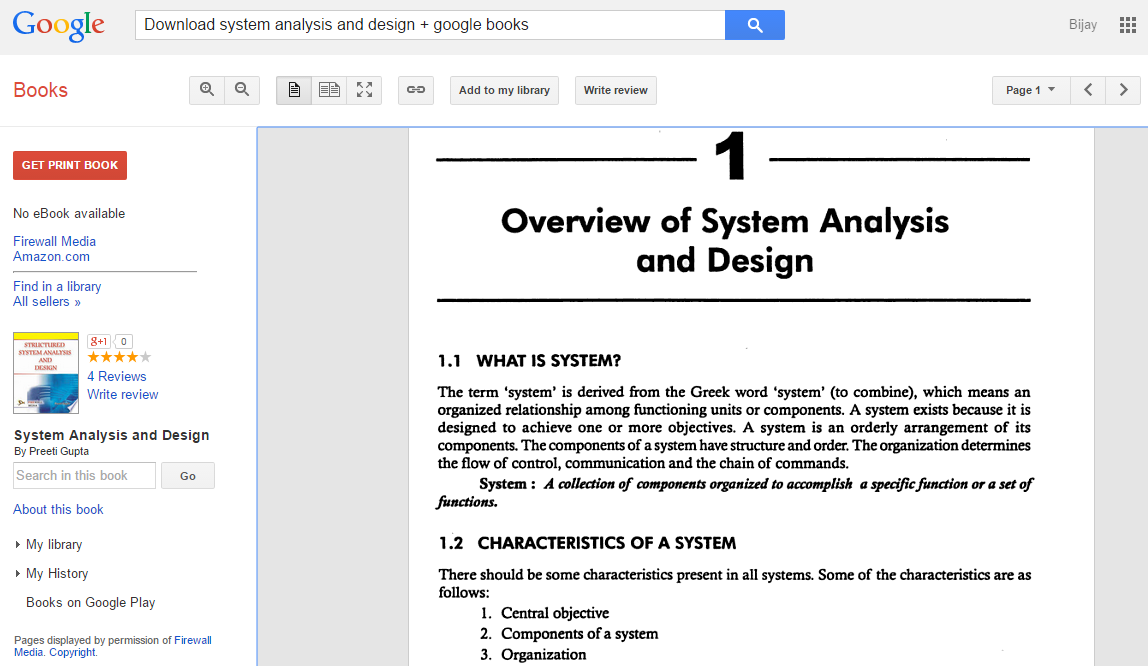1148x666 pixels.
Task: Open the Google apps grid
Action: pyautogui.click(x=1128, y=25)
